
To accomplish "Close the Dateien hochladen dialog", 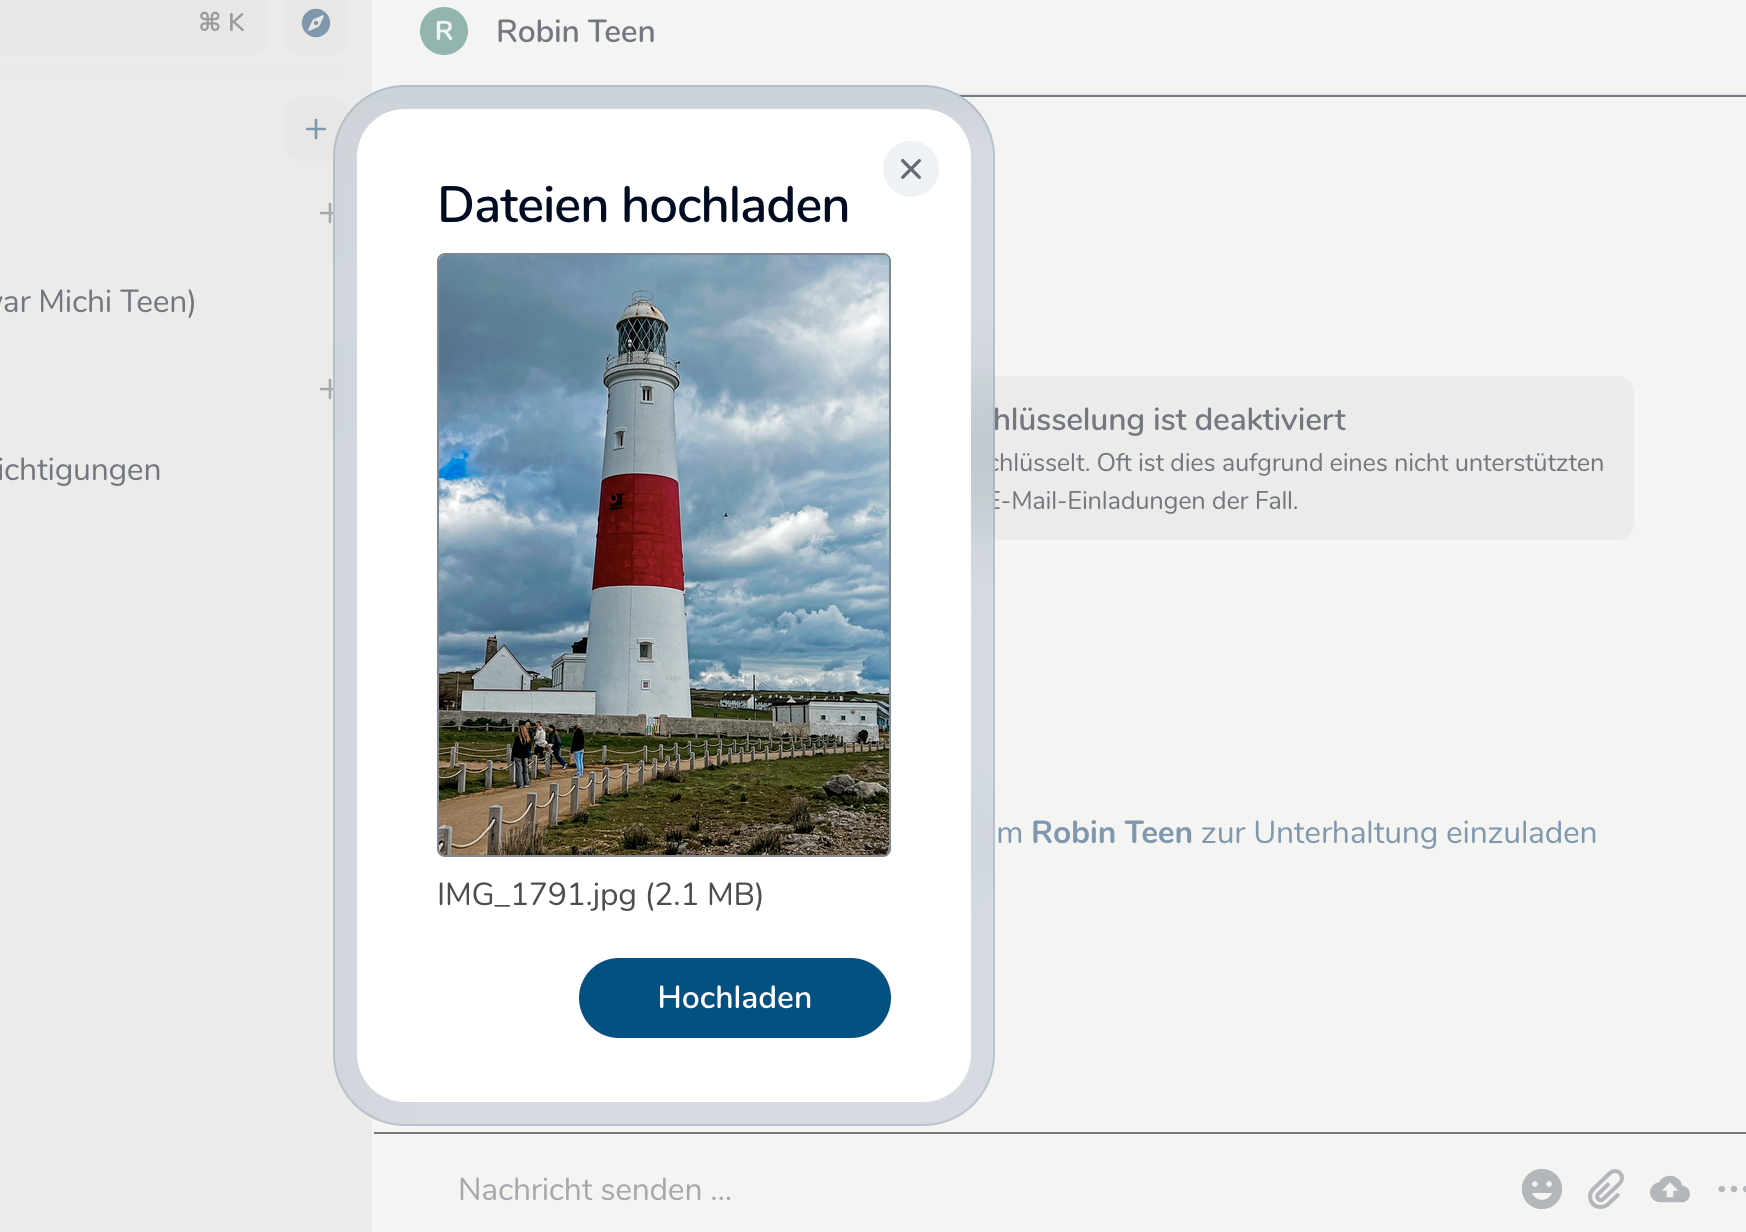I will click(910, 169).
